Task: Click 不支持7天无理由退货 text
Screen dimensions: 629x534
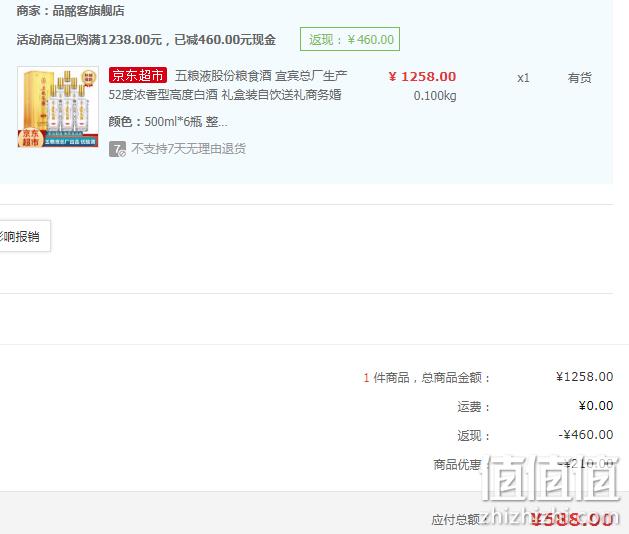Action: (189, 149)
